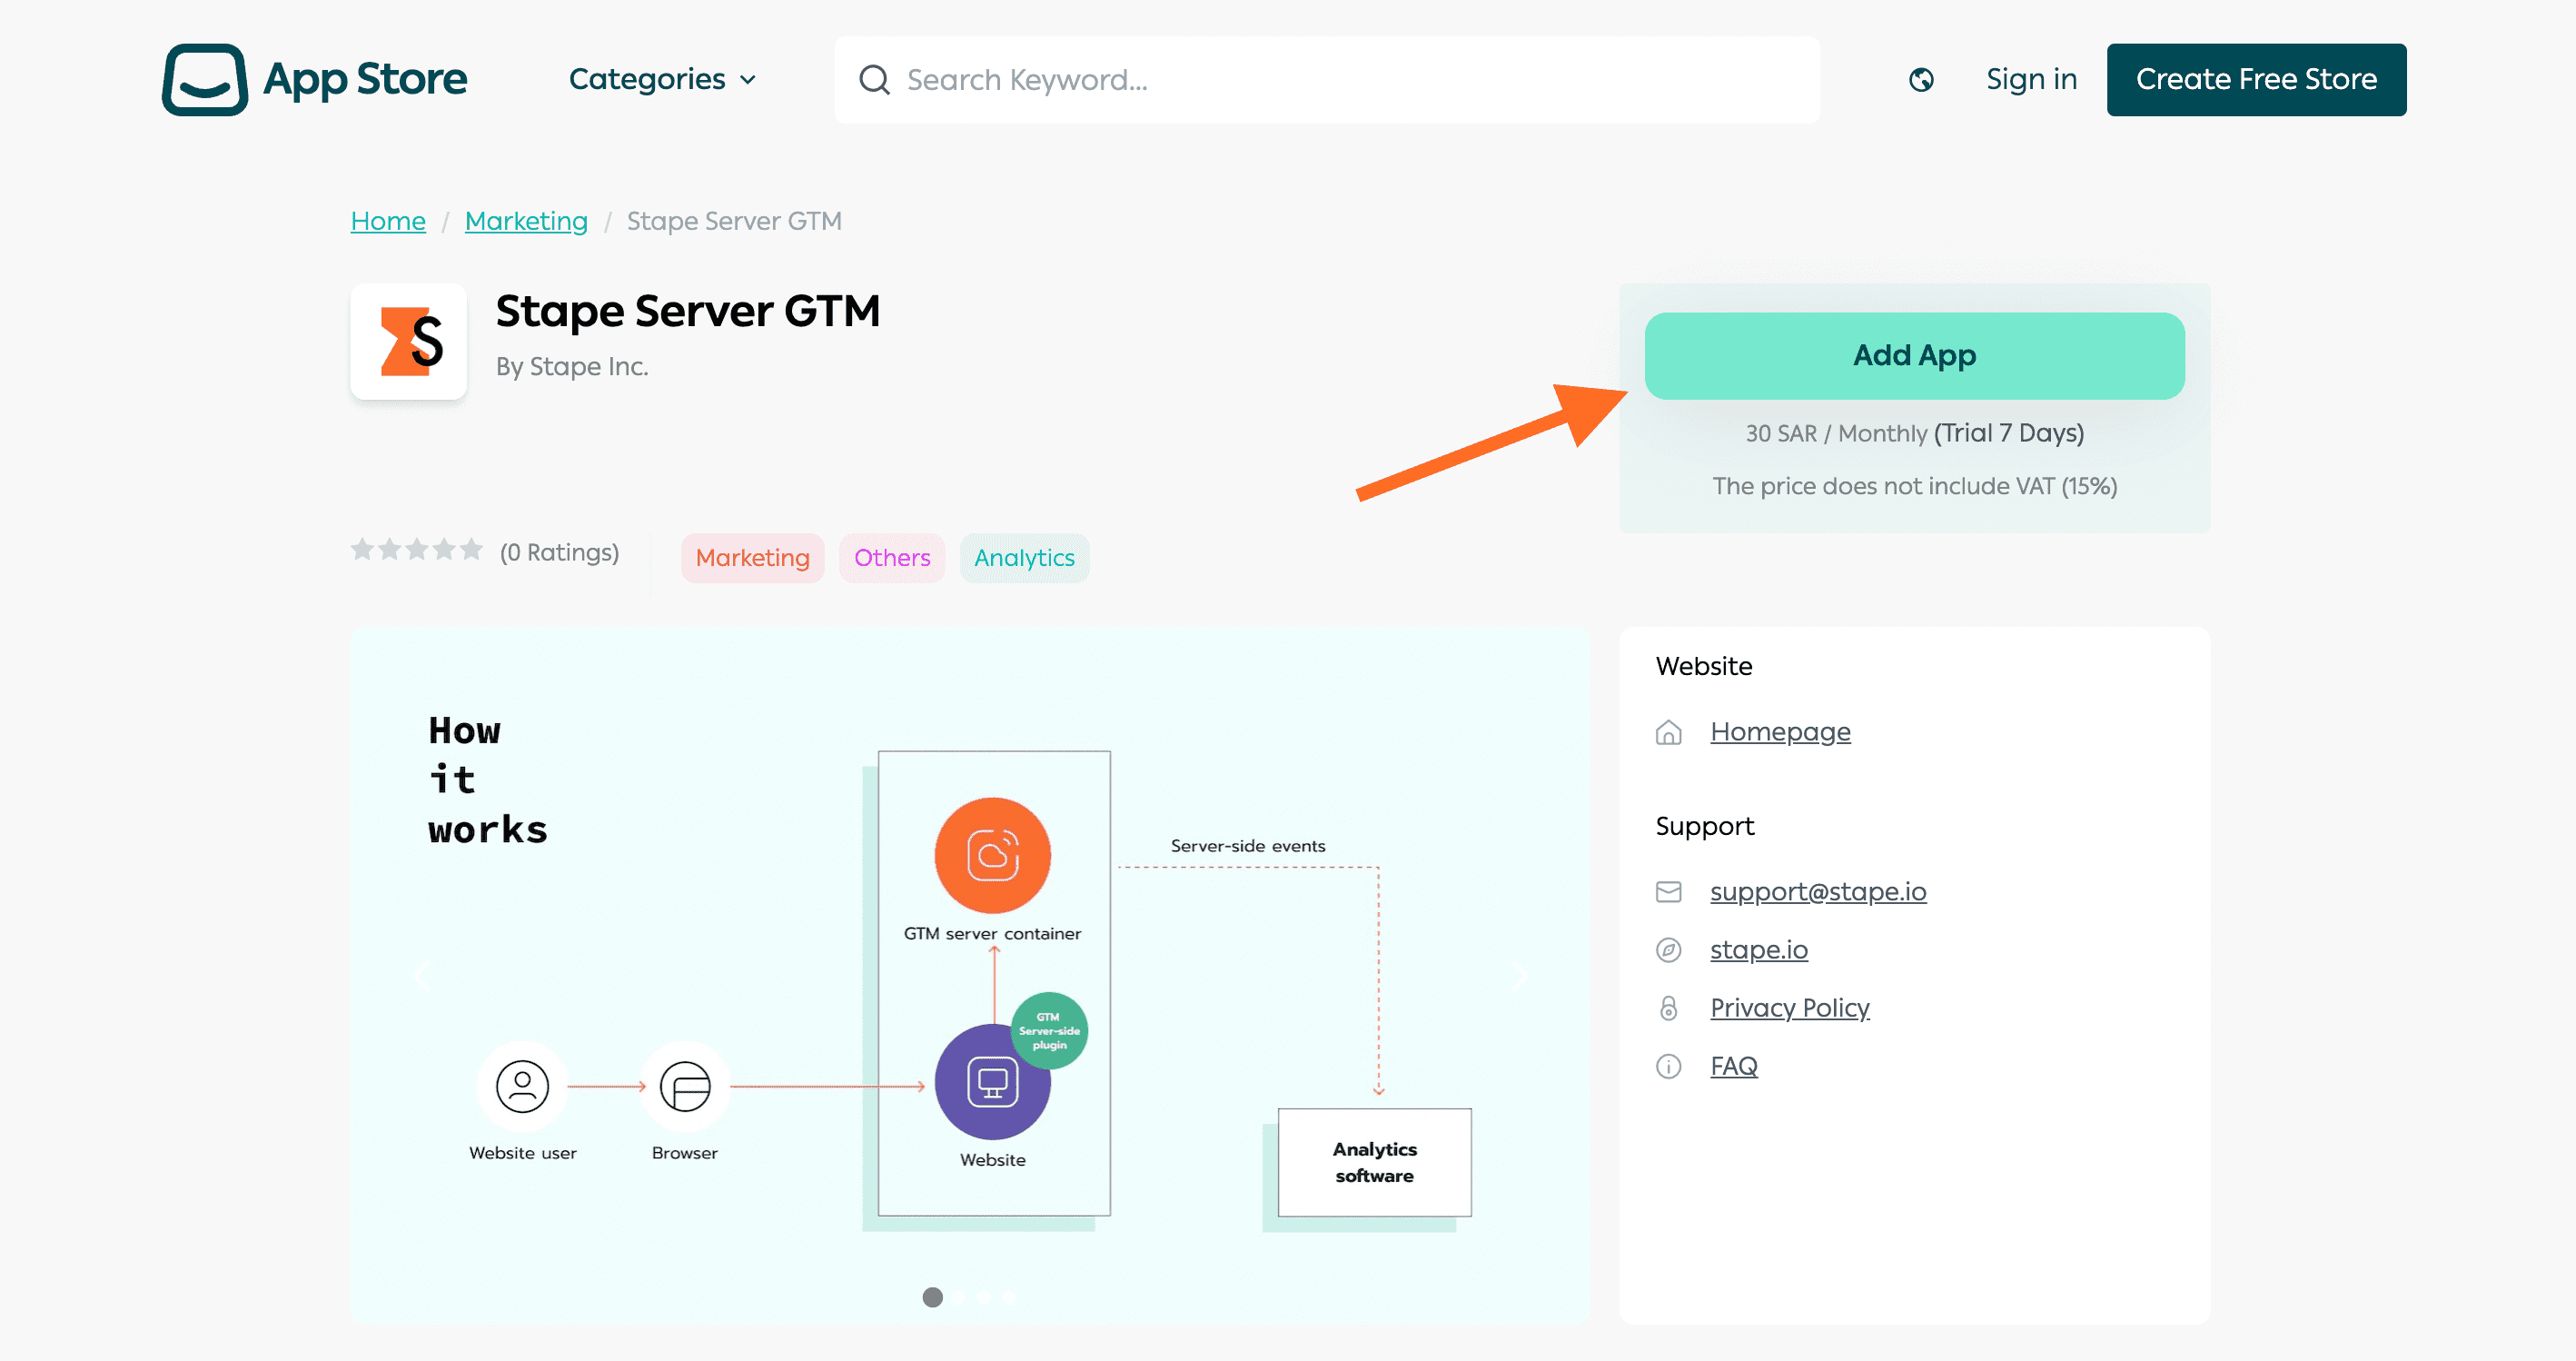Select the first carousel dot indicator
The width and height of the screenshot is (2576, 1361).
(x=932, y=1298)
